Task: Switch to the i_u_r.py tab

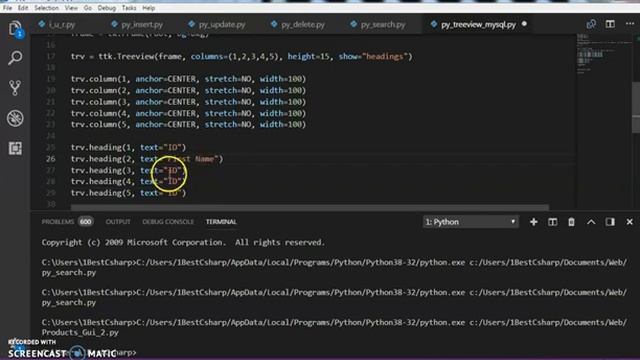Action: [62, 24]
